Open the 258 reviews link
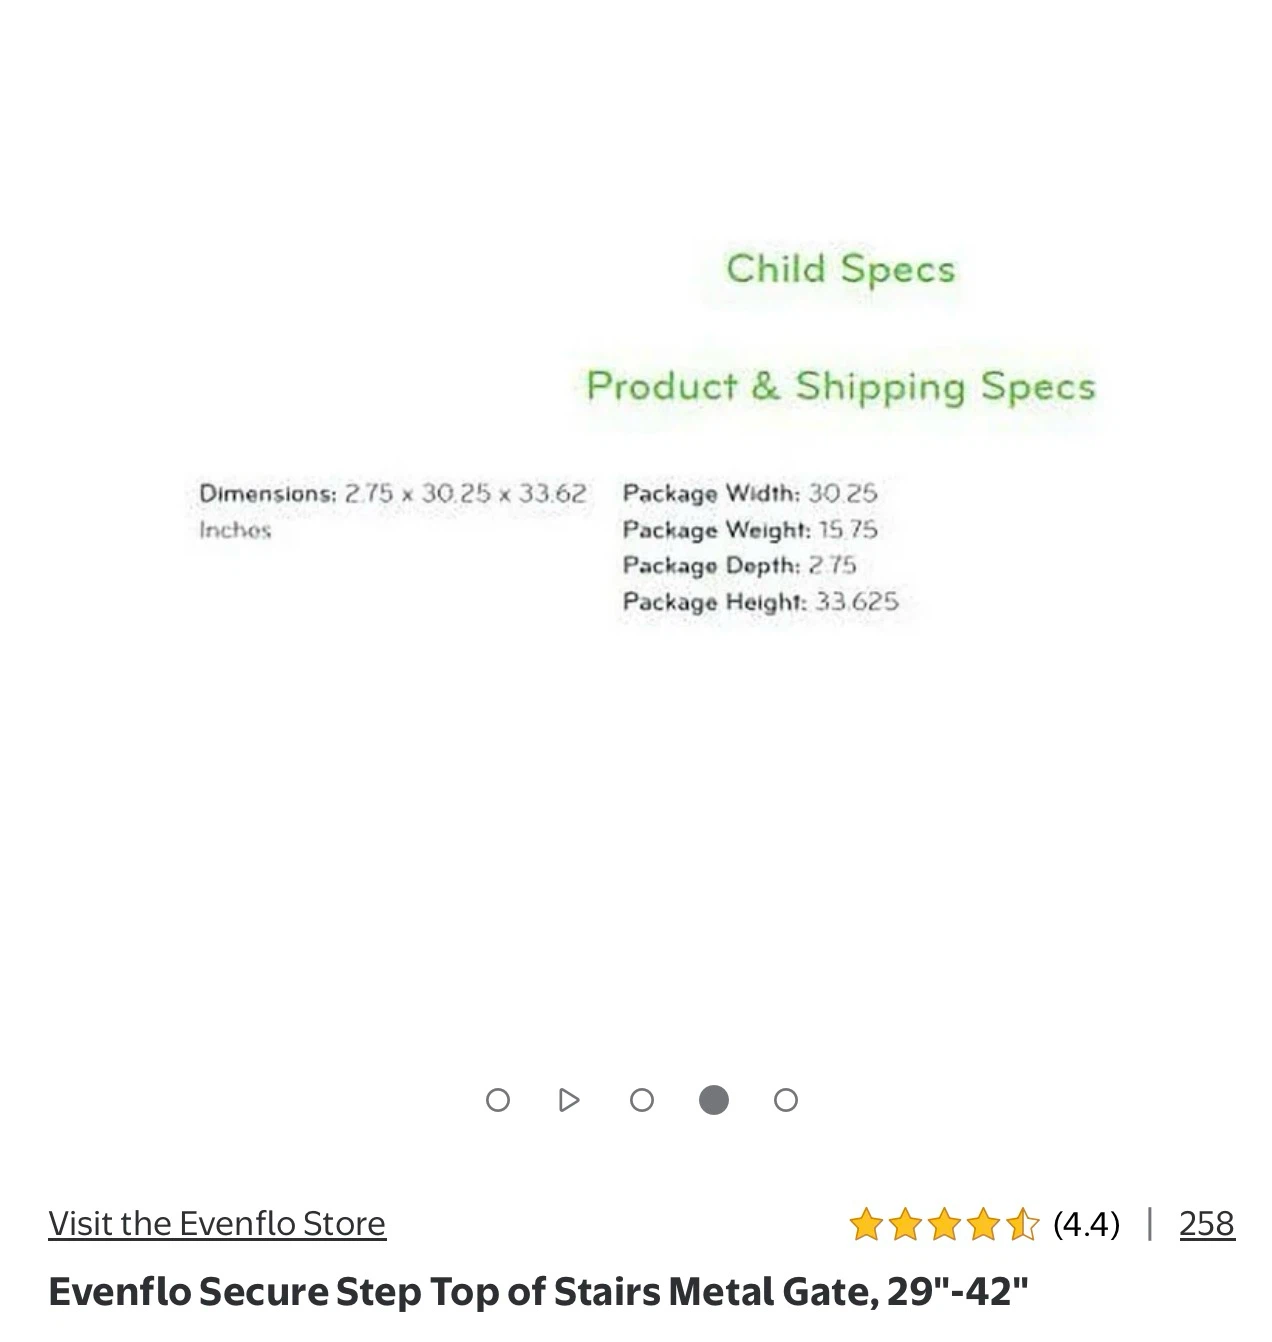The image size is (1272, 1342). coord(1207,1223)
